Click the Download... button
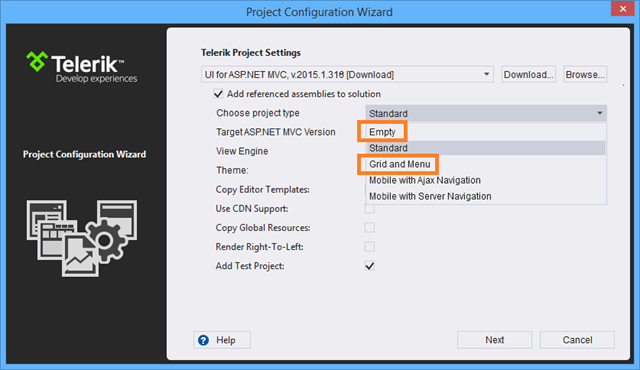The height and width of the screenshot is (370, 640). (529, 75)
